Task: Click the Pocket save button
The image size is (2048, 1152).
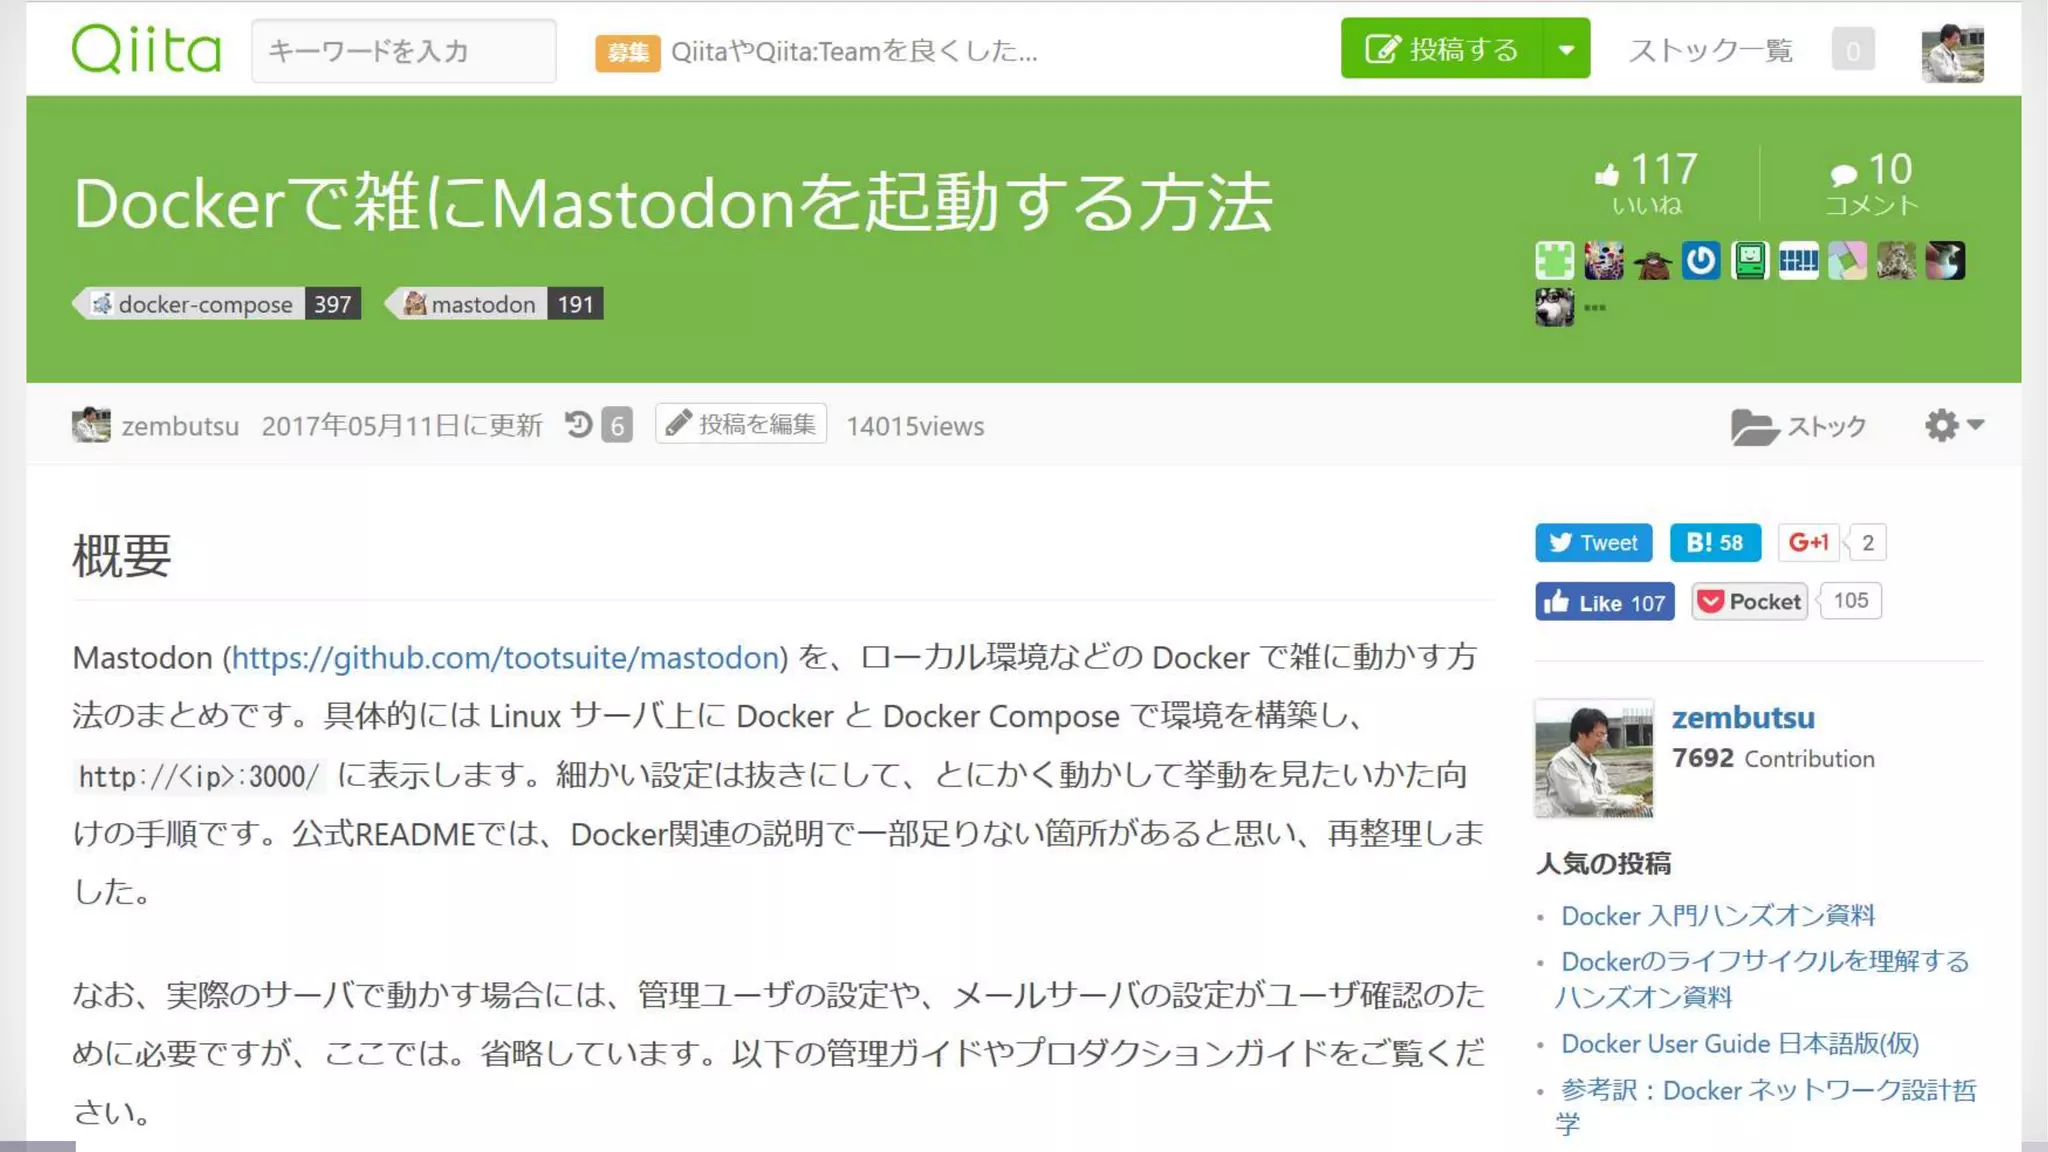Action: [x=1749, y=602]
